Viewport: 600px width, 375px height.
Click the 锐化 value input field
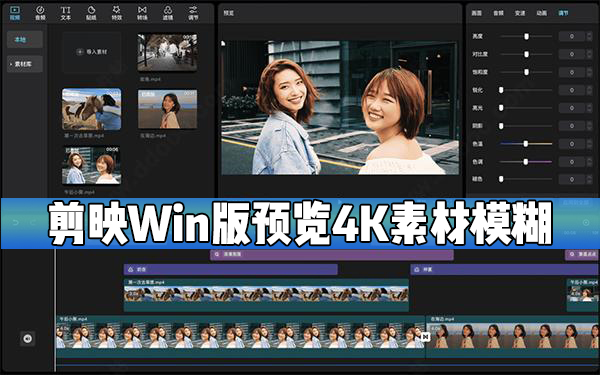572,90
